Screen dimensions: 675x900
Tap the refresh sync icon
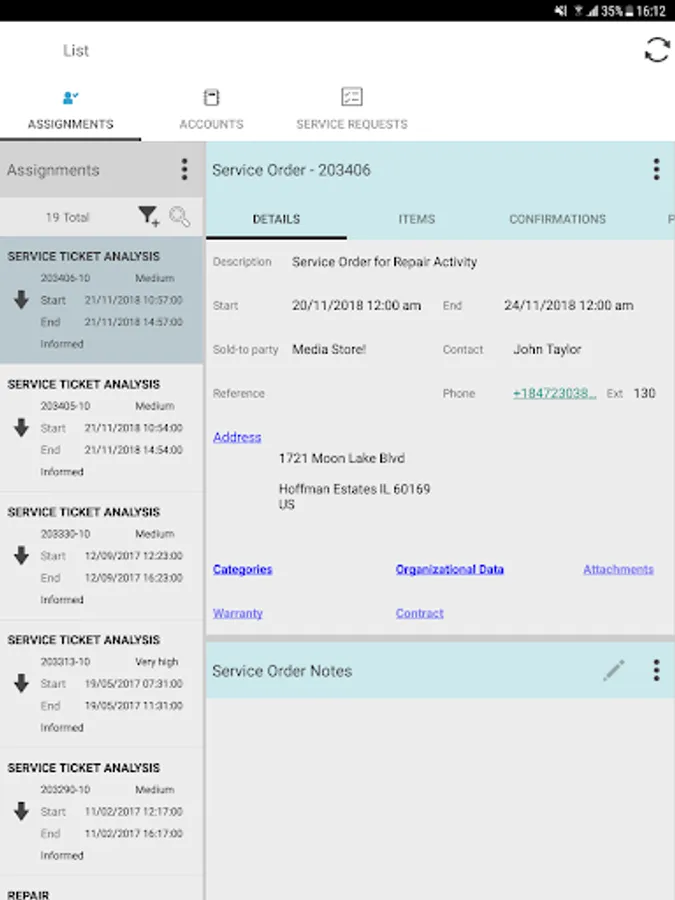(x=657, y=50)
